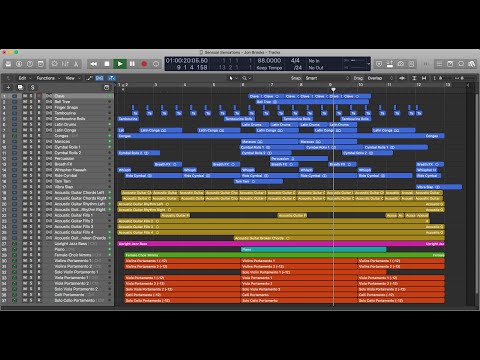This screenshot has width=480, height=360.
Task: Open the List Editors icon
Action: (x=439, y=64)
